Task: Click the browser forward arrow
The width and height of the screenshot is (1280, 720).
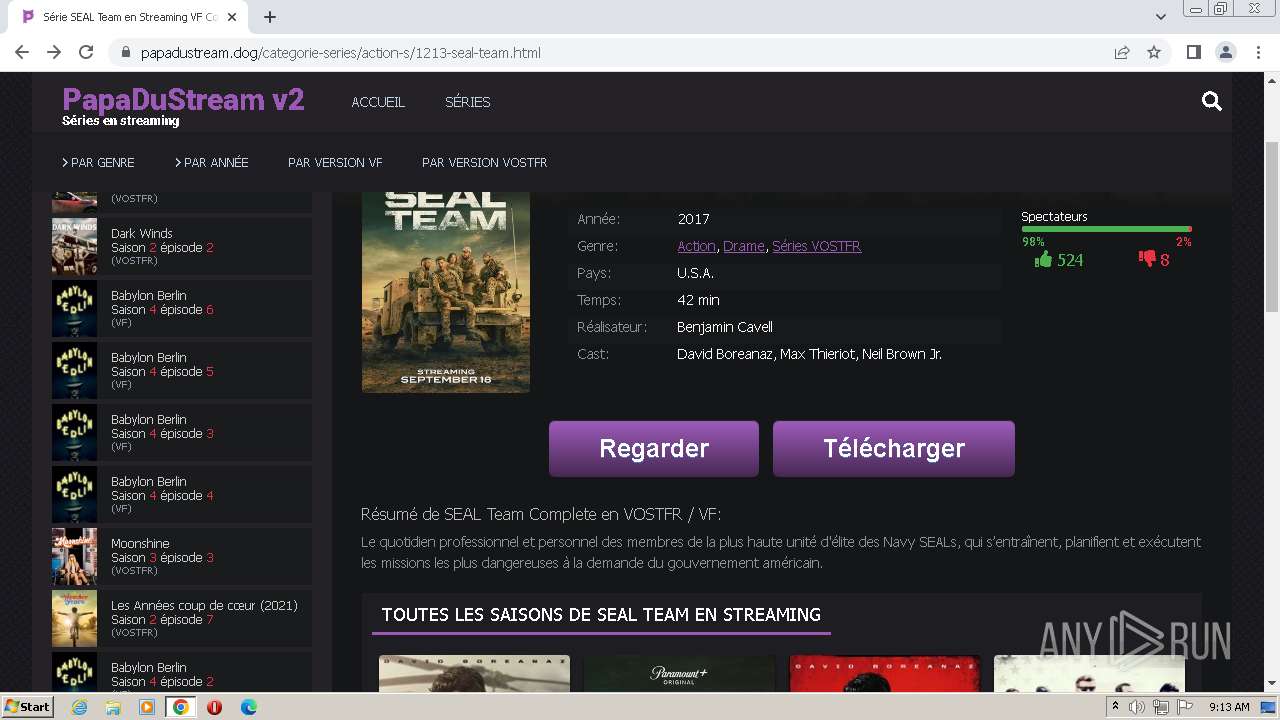Action: [54, 52]
